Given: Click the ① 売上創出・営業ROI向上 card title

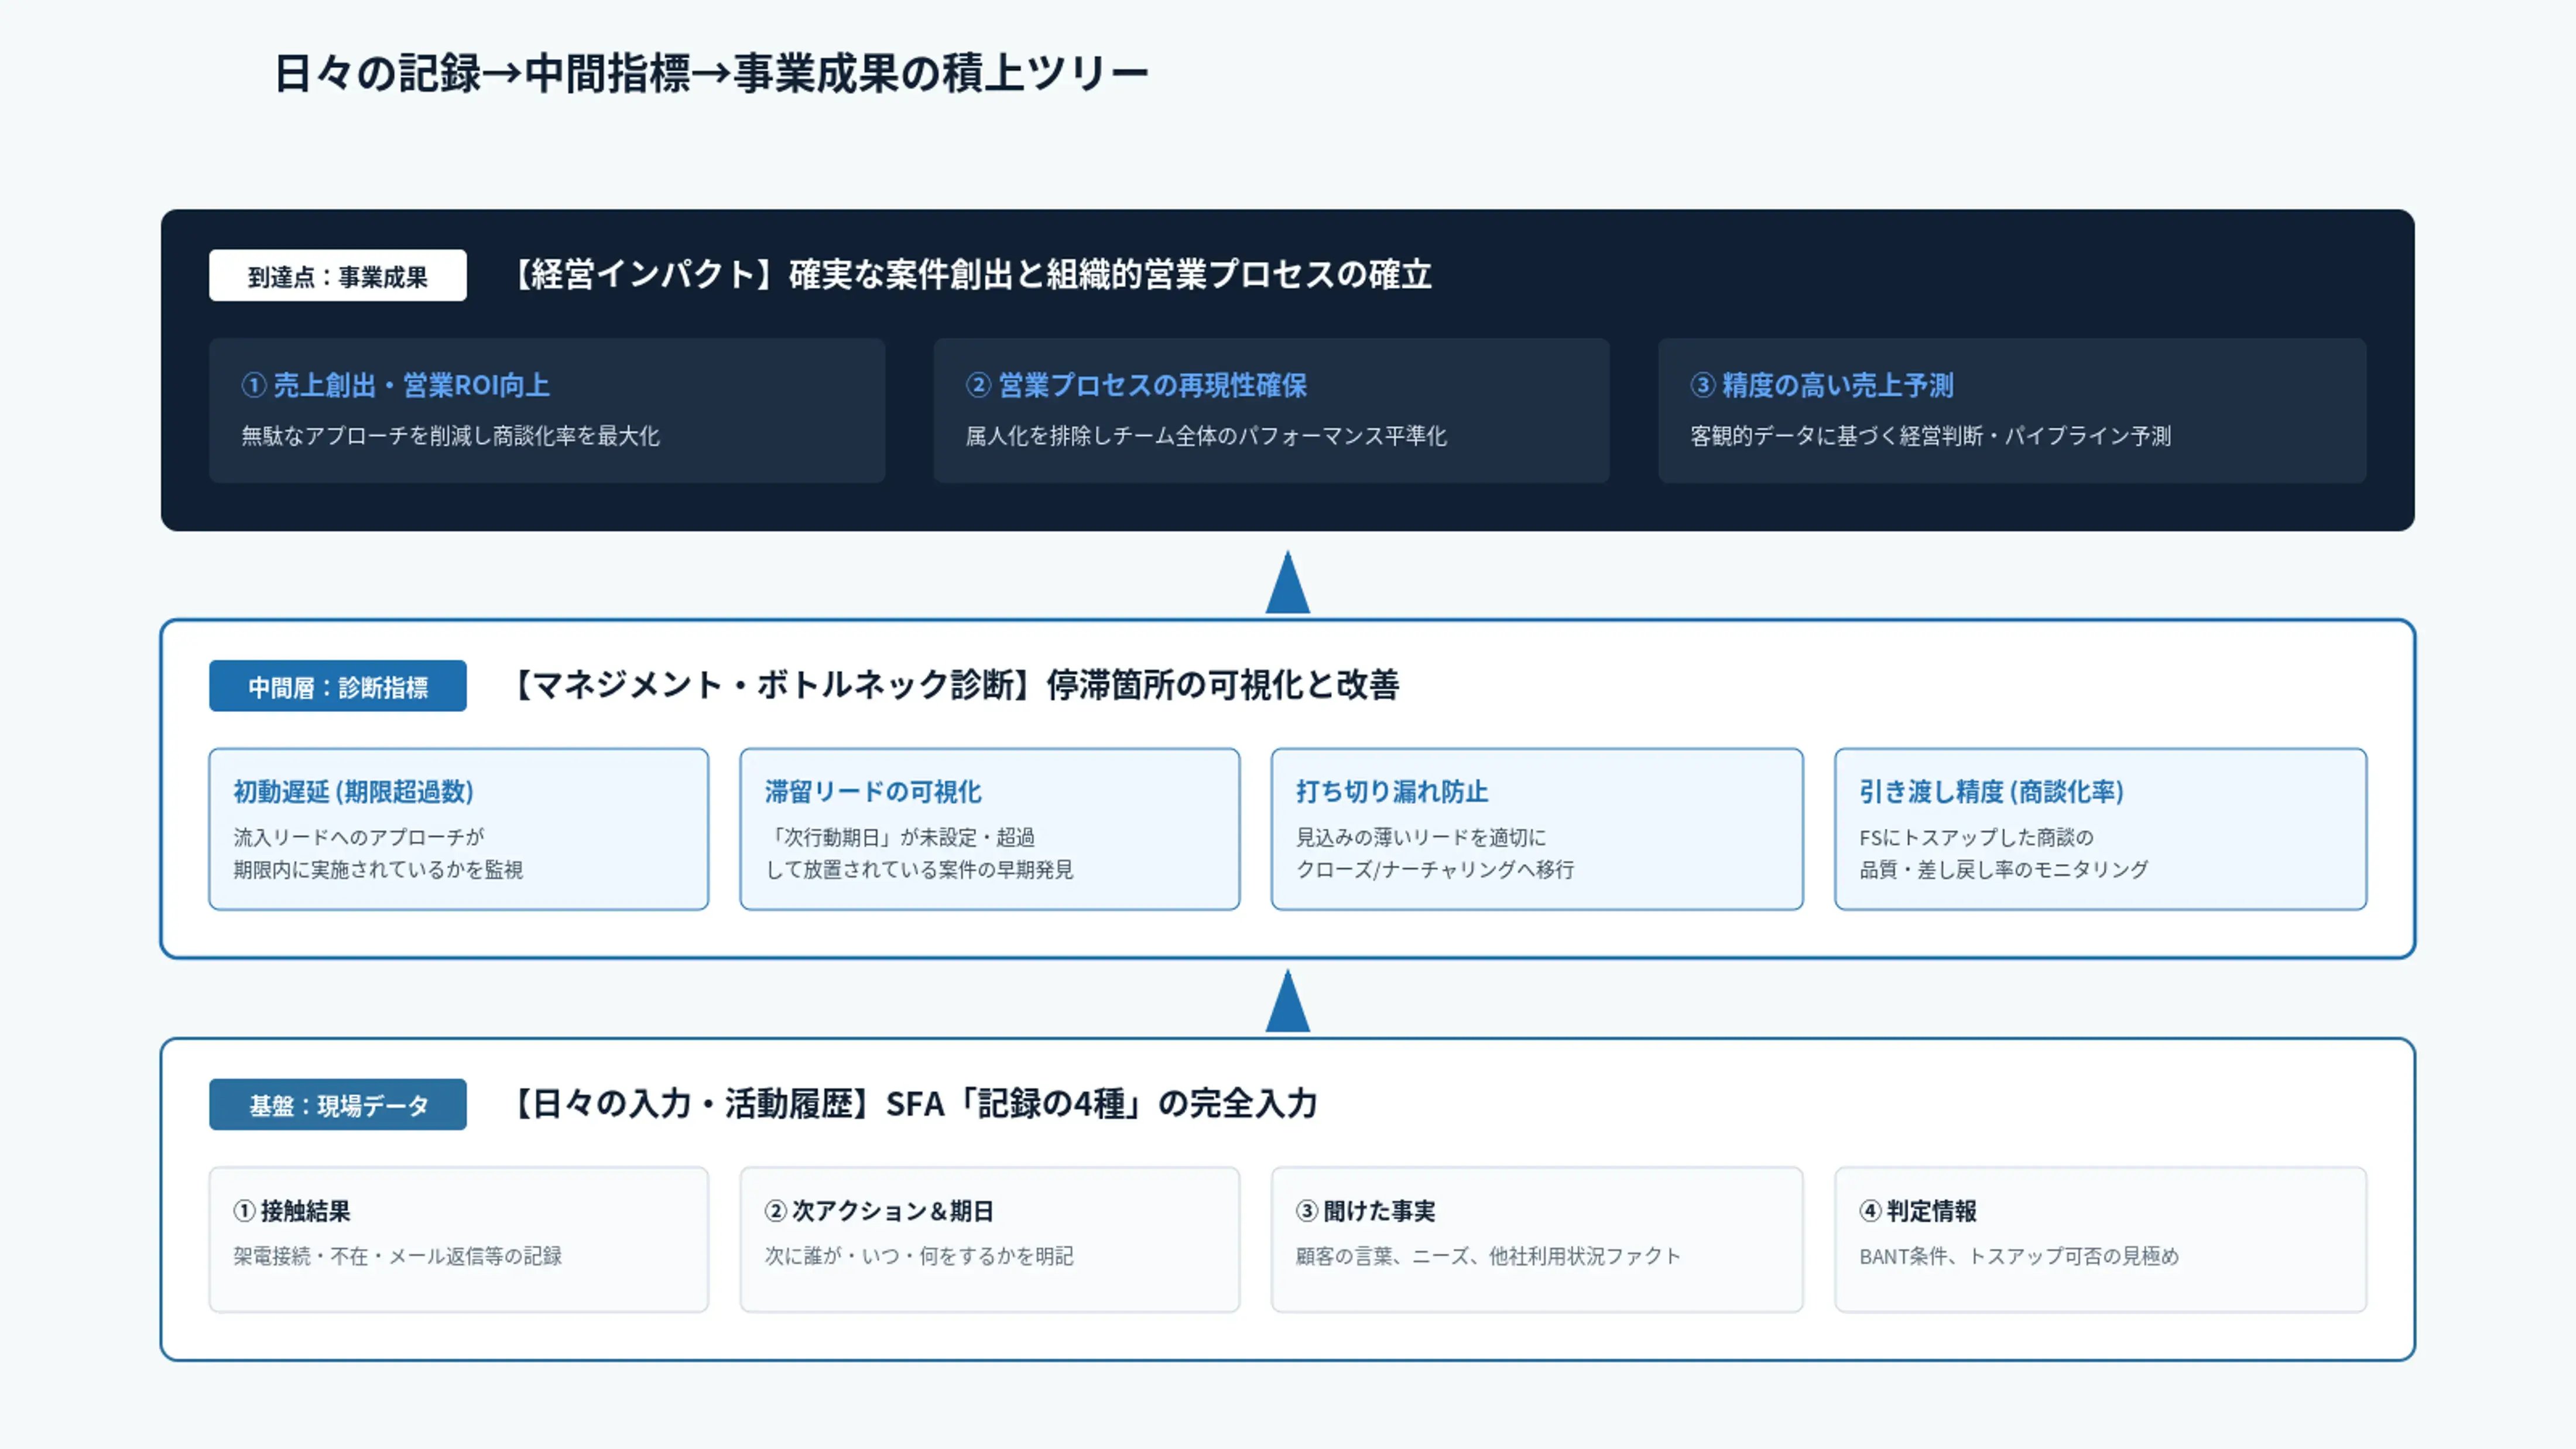Looking at the screenshot, I should (x=395, y=385).
